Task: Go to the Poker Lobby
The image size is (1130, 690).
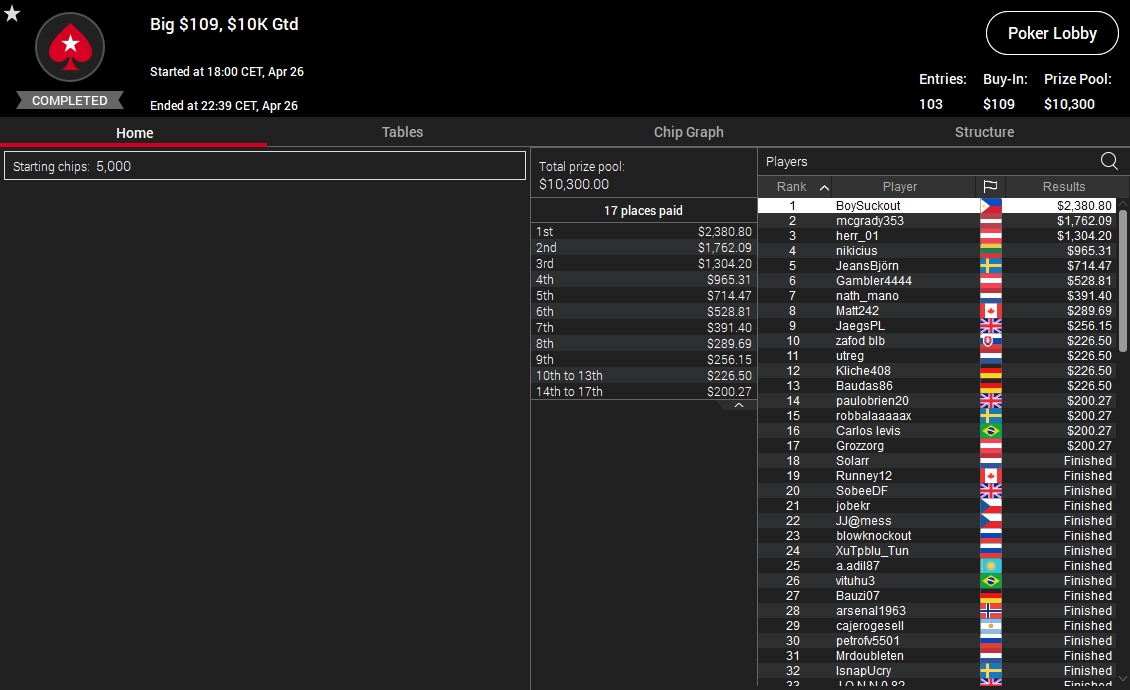Action: (x=1052, y=33)
